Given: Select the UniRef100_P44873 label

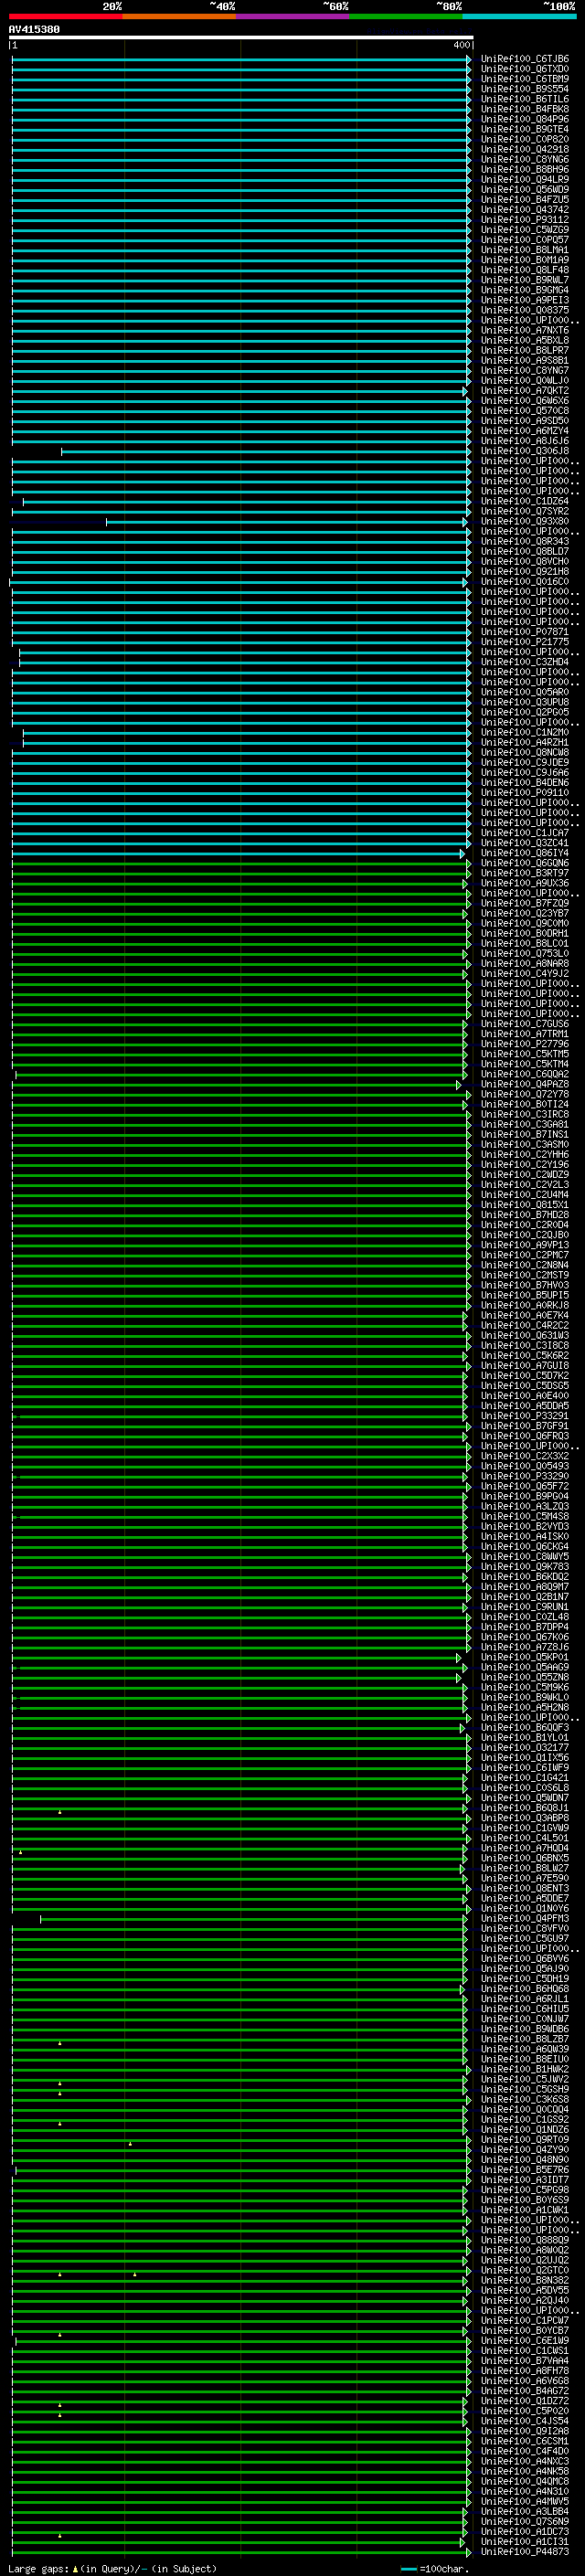Looking at the screenshot, I should pos(525,2551).
